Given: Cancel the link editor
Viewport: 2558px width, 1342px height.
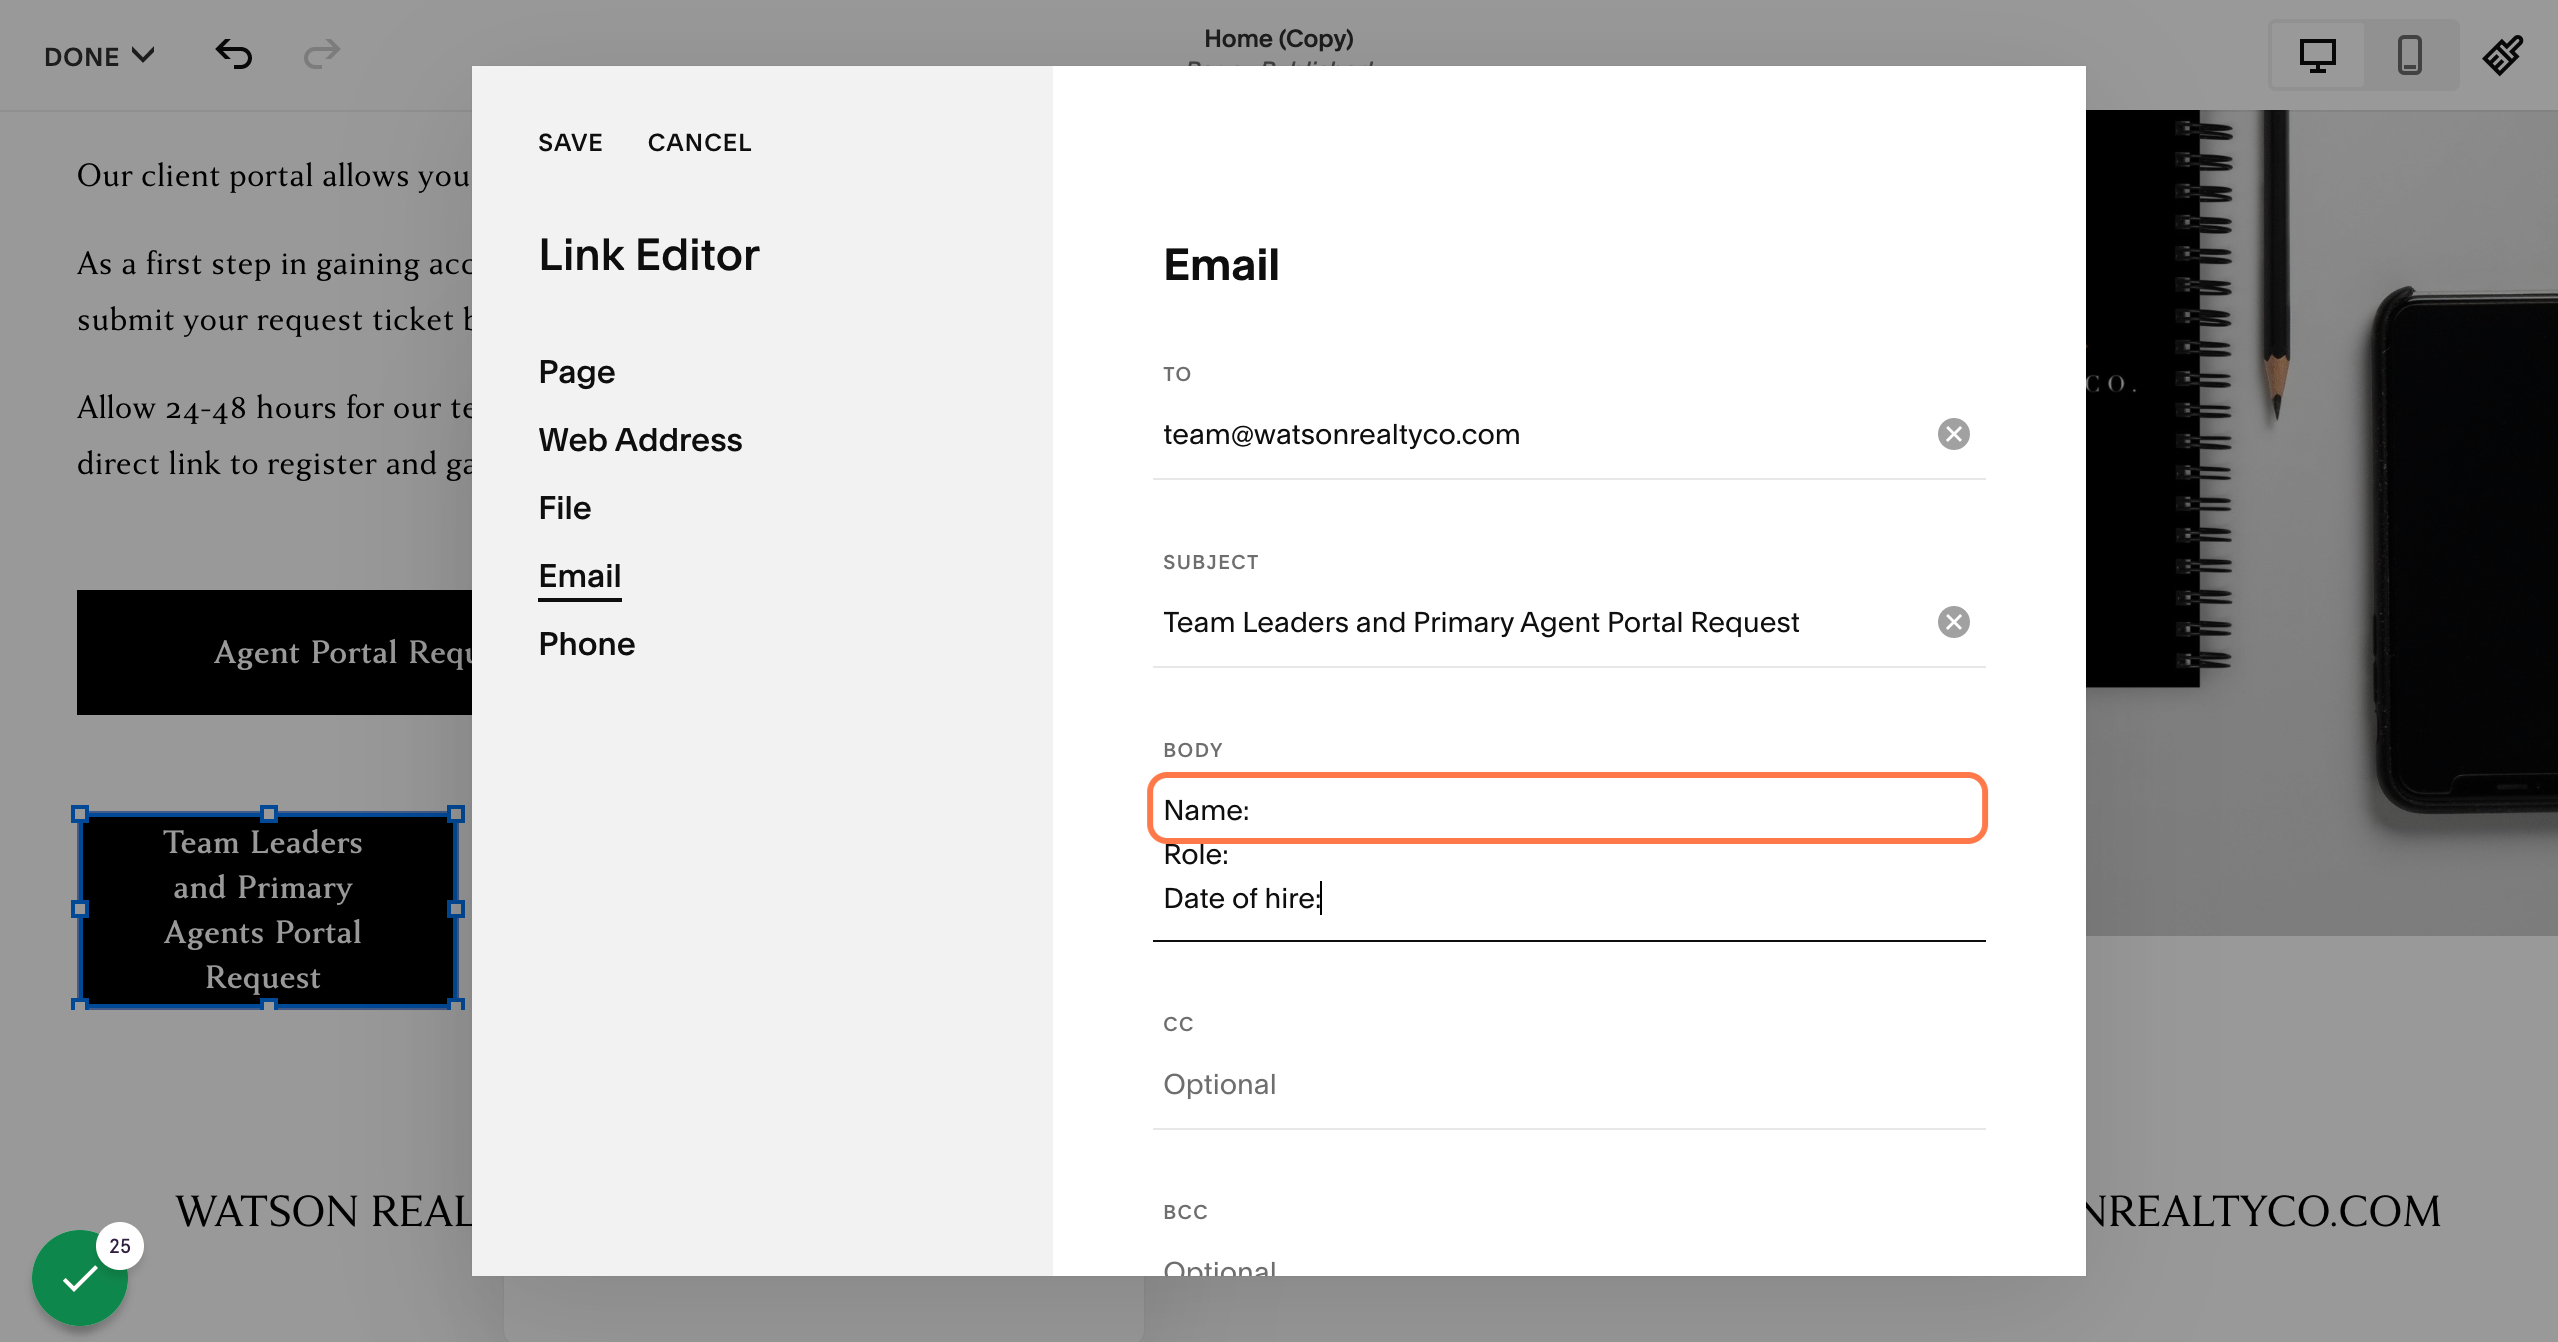Looking at the screenshot, I should click(699, 142).
